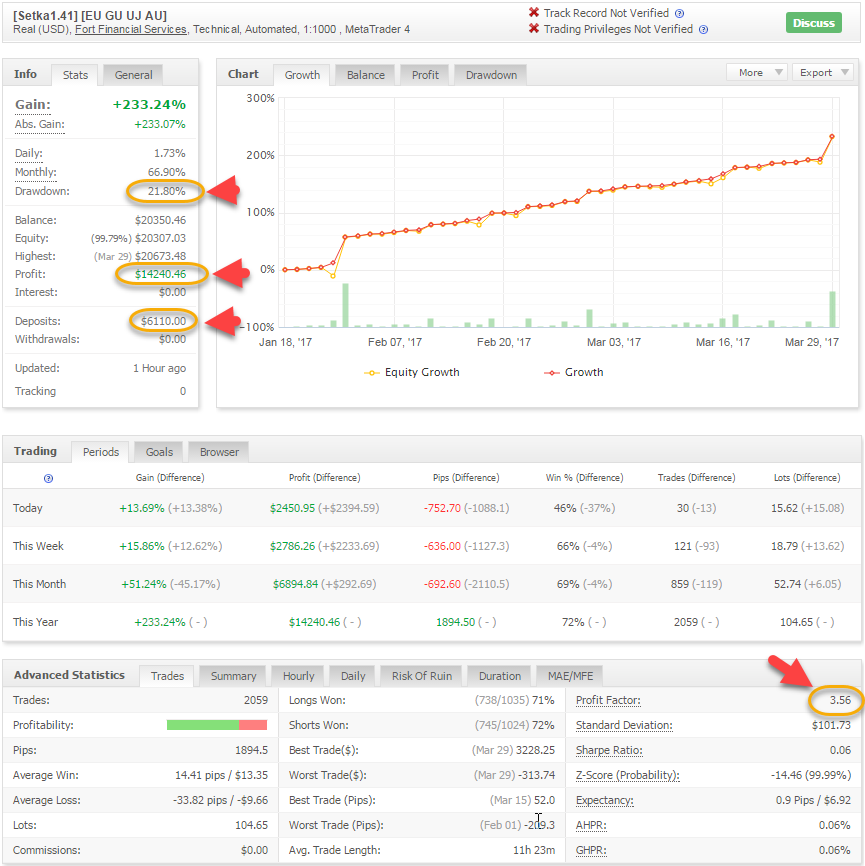Select the Profit chart tab

[425, 75]
